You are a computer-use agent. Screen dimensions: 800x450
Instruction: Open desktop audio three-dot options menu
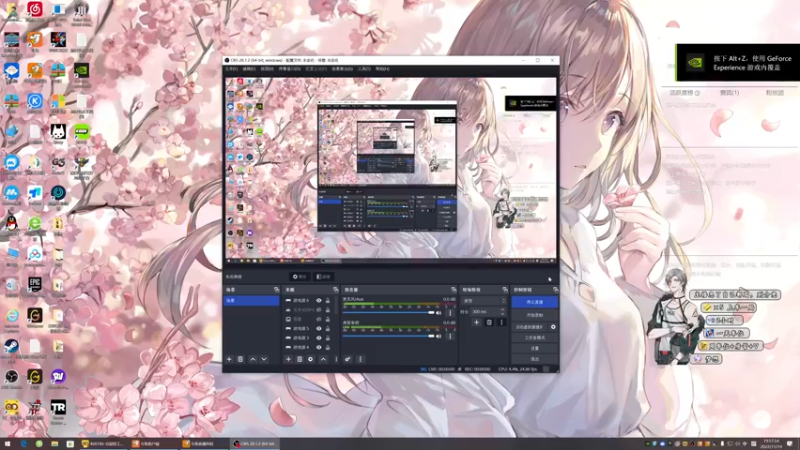(x=450, y=336)
